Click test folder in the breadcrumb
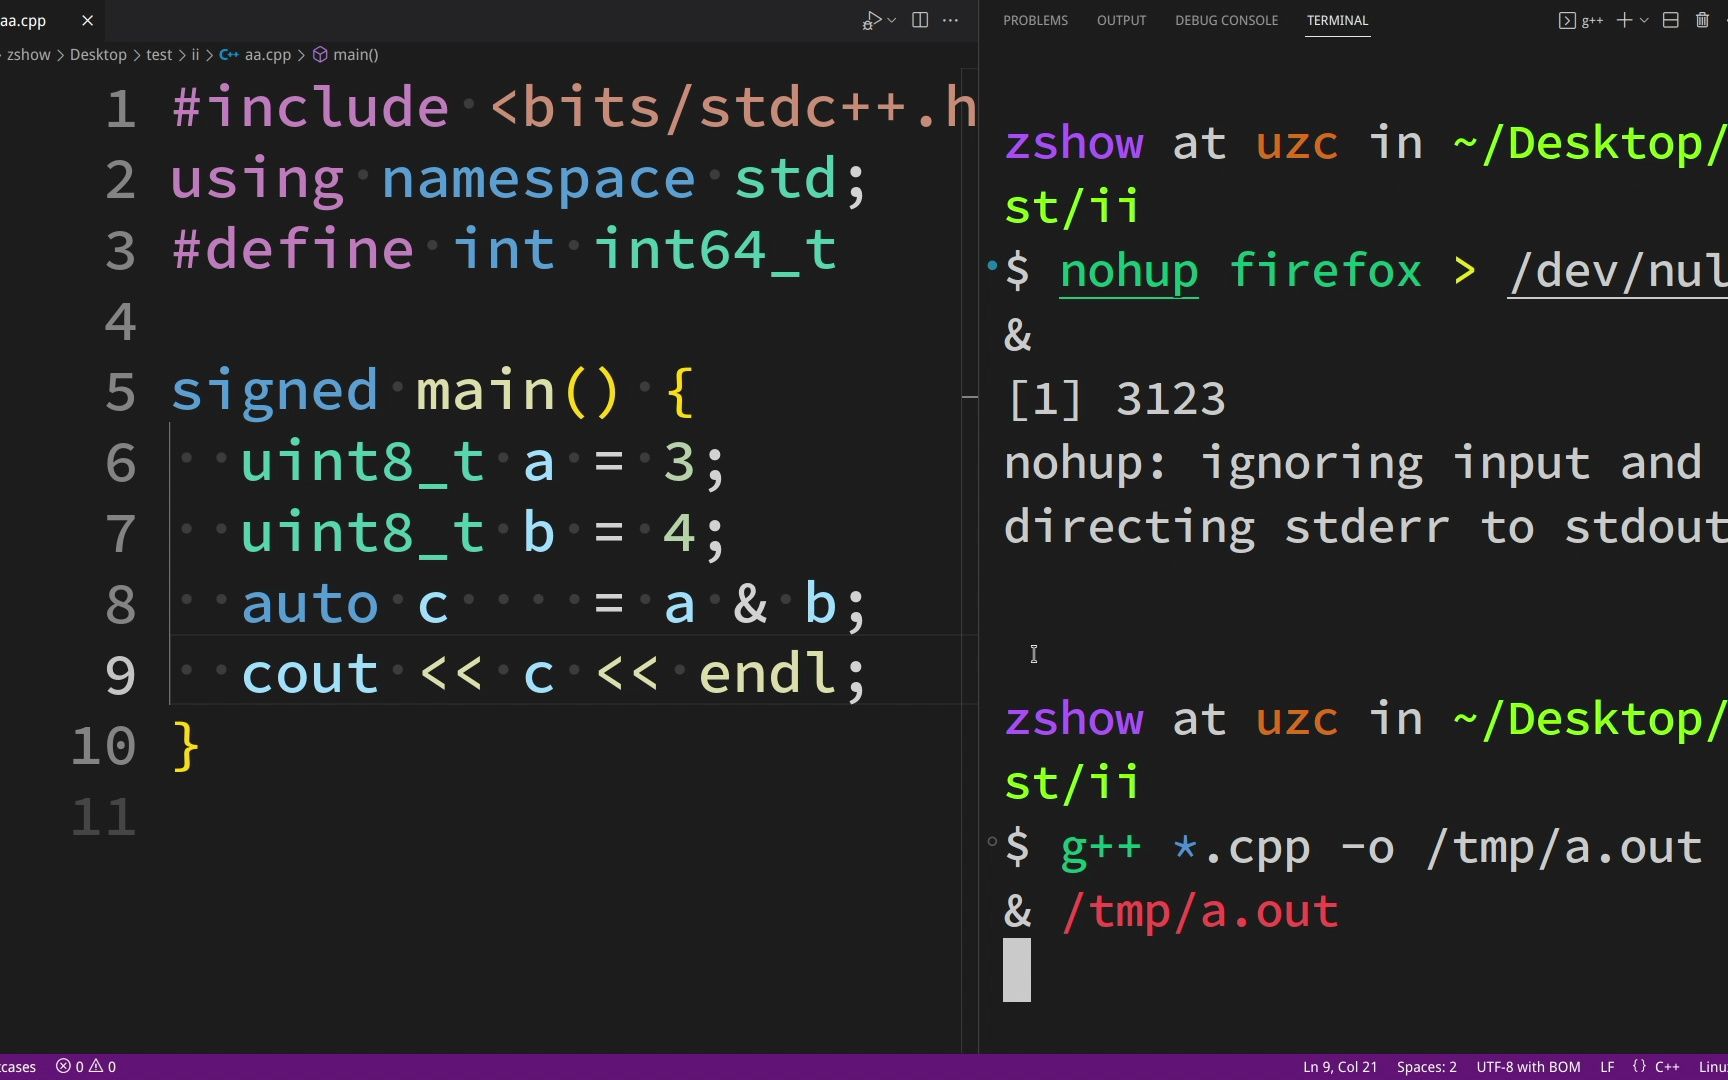This screenshot has height=1080, width=1728. [x=159, y=55]
